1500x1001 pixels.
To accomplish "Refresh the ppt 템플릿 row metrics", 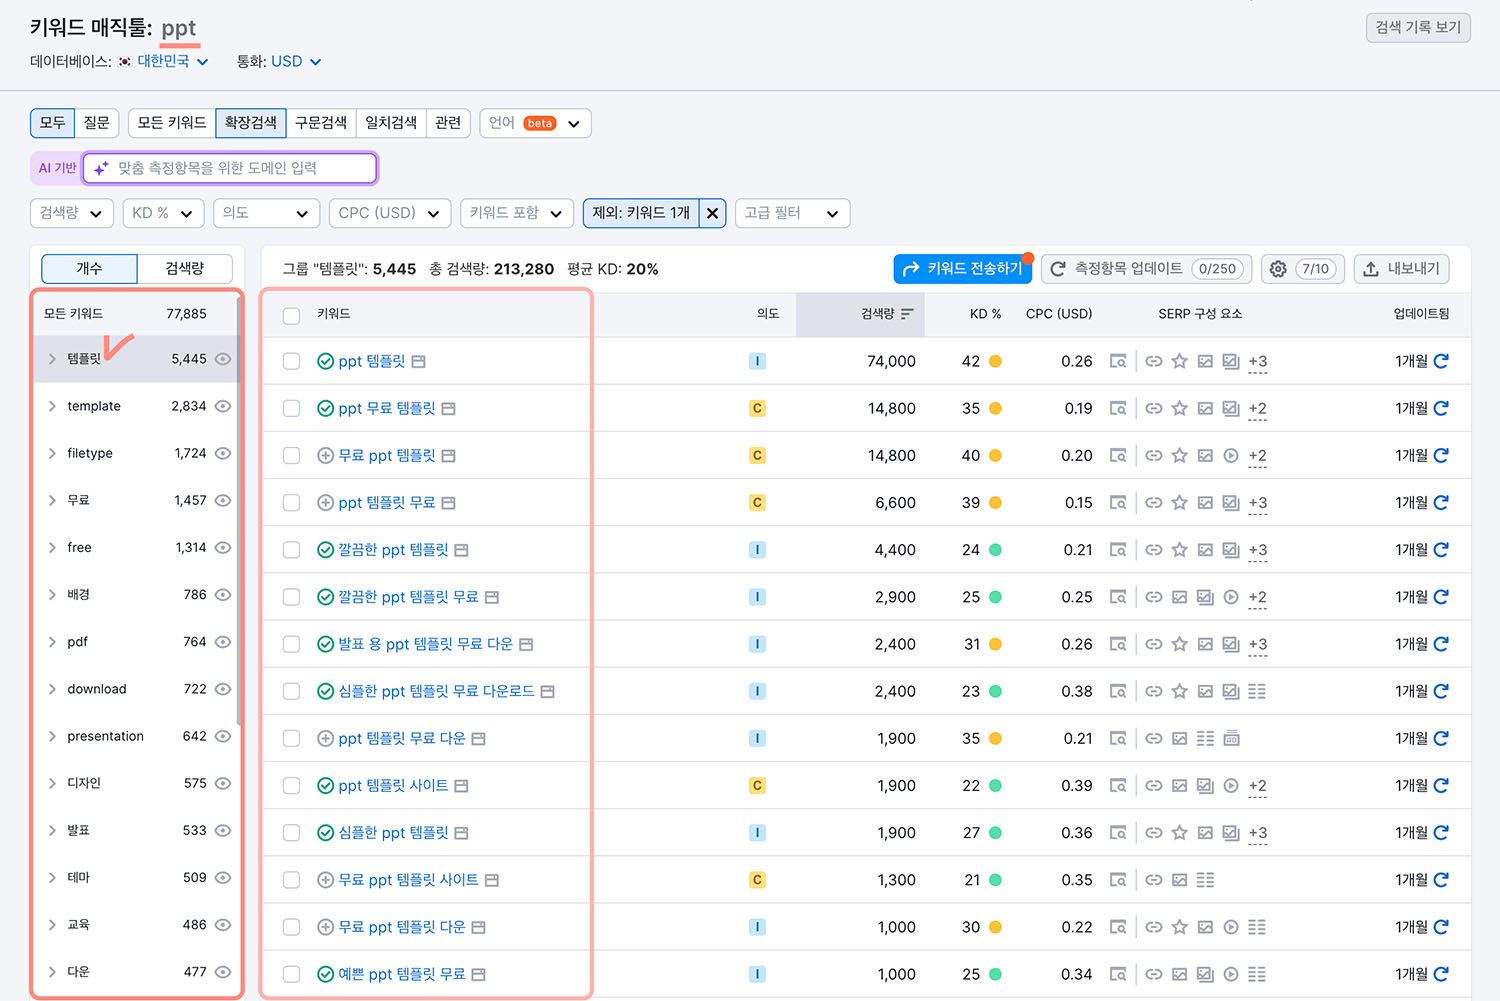I will coord(1441,361).
